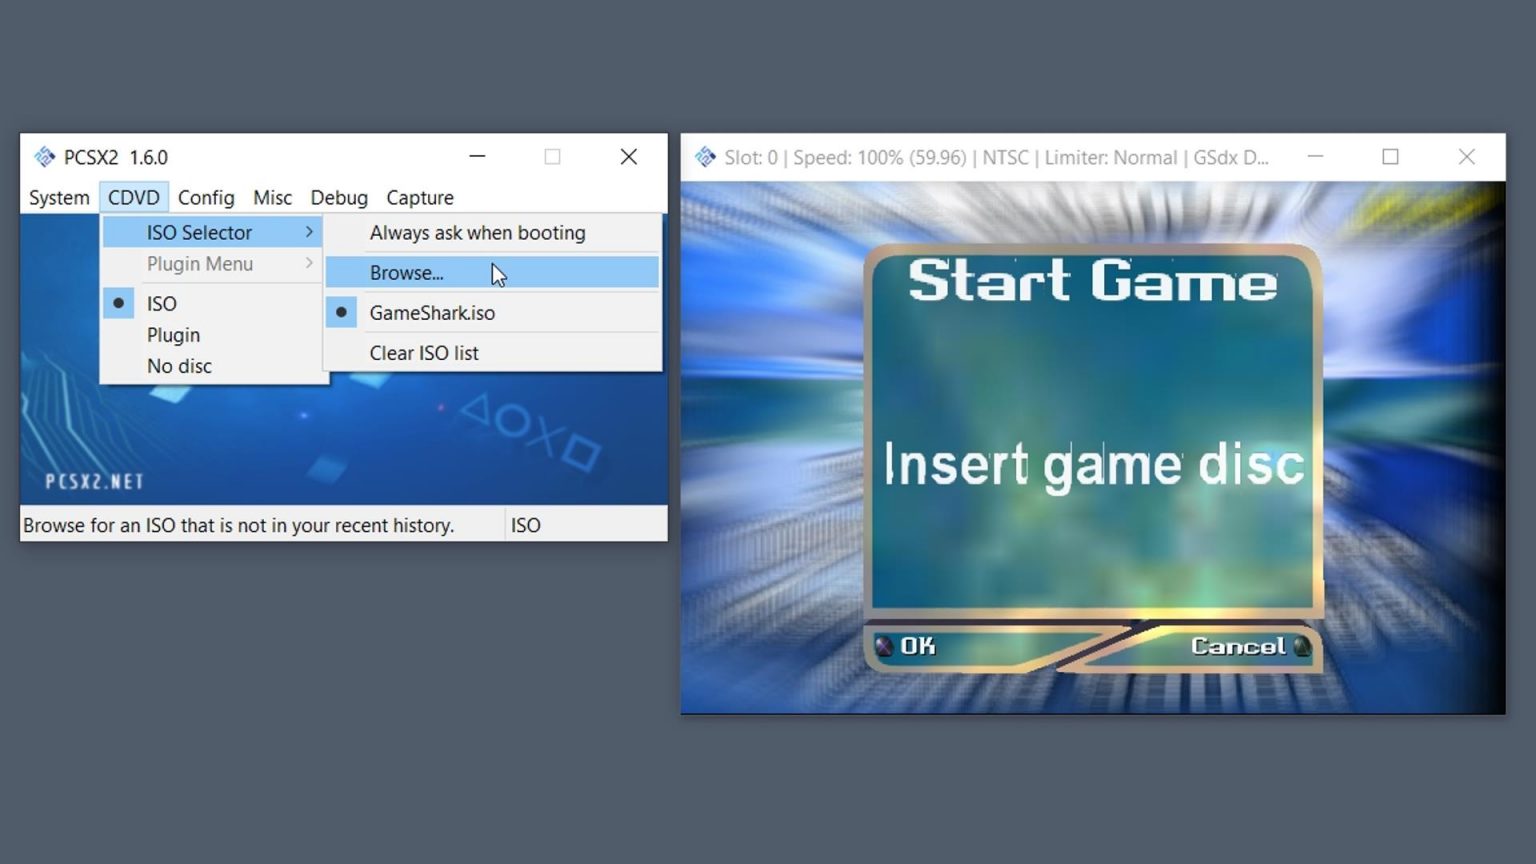Open the Config menu

205,197
